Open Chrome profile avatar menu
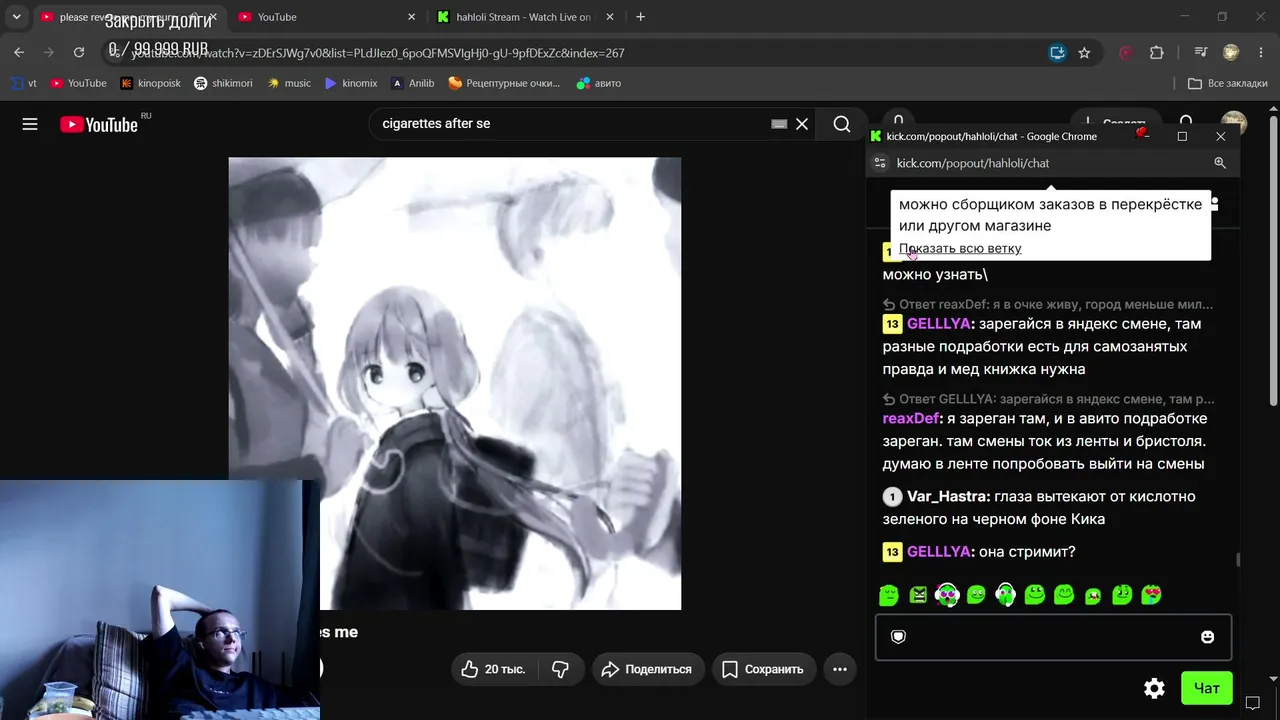1280x720 pixels. point(1231,53)
